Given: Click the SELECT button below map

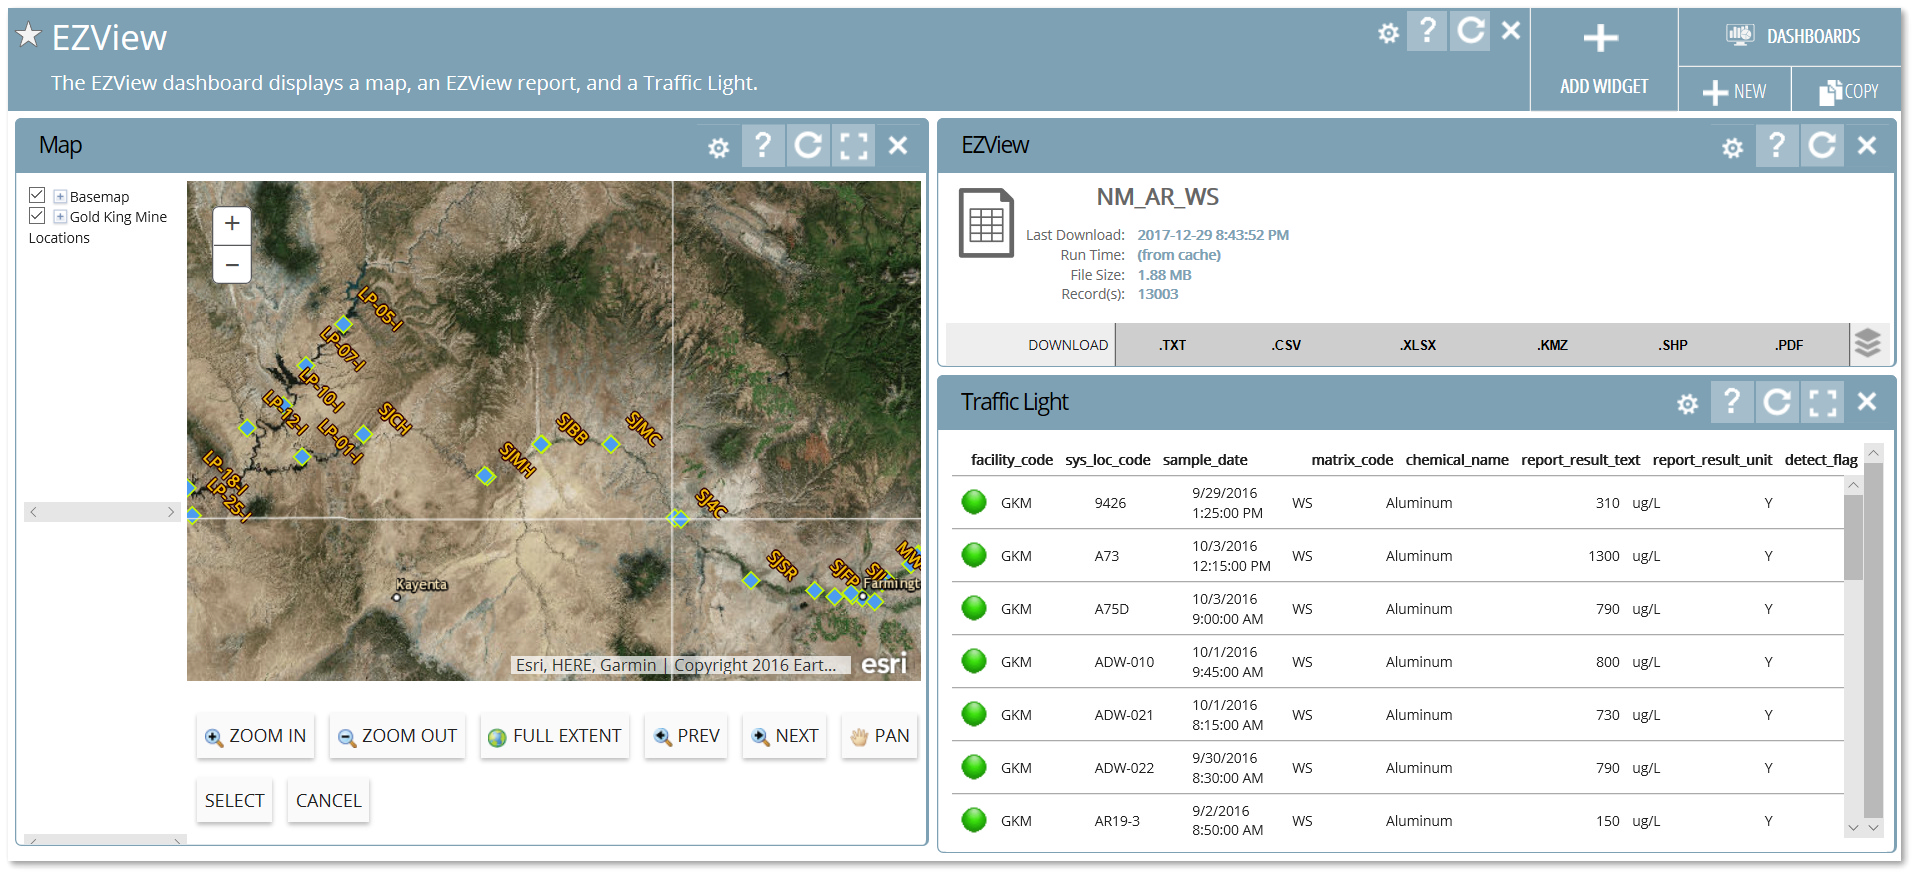Looking at the screenshot, I should (x=235, y=801).
